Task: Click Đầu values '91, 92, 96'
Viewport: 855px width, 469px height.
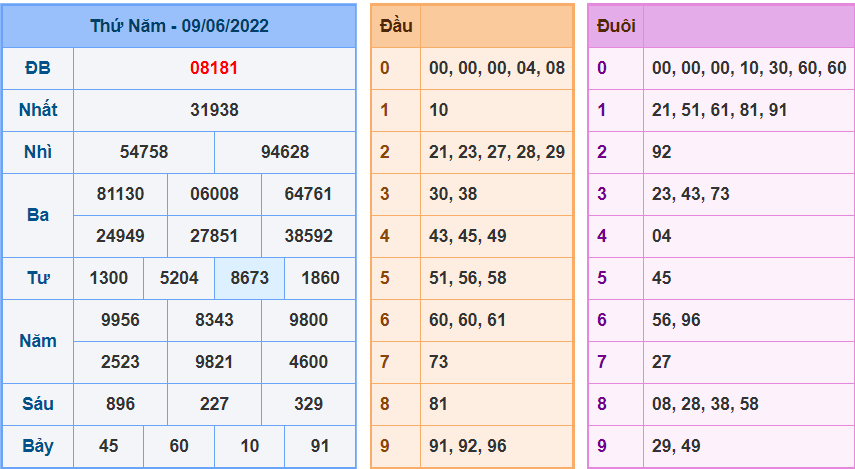Action: pos(468,446)
